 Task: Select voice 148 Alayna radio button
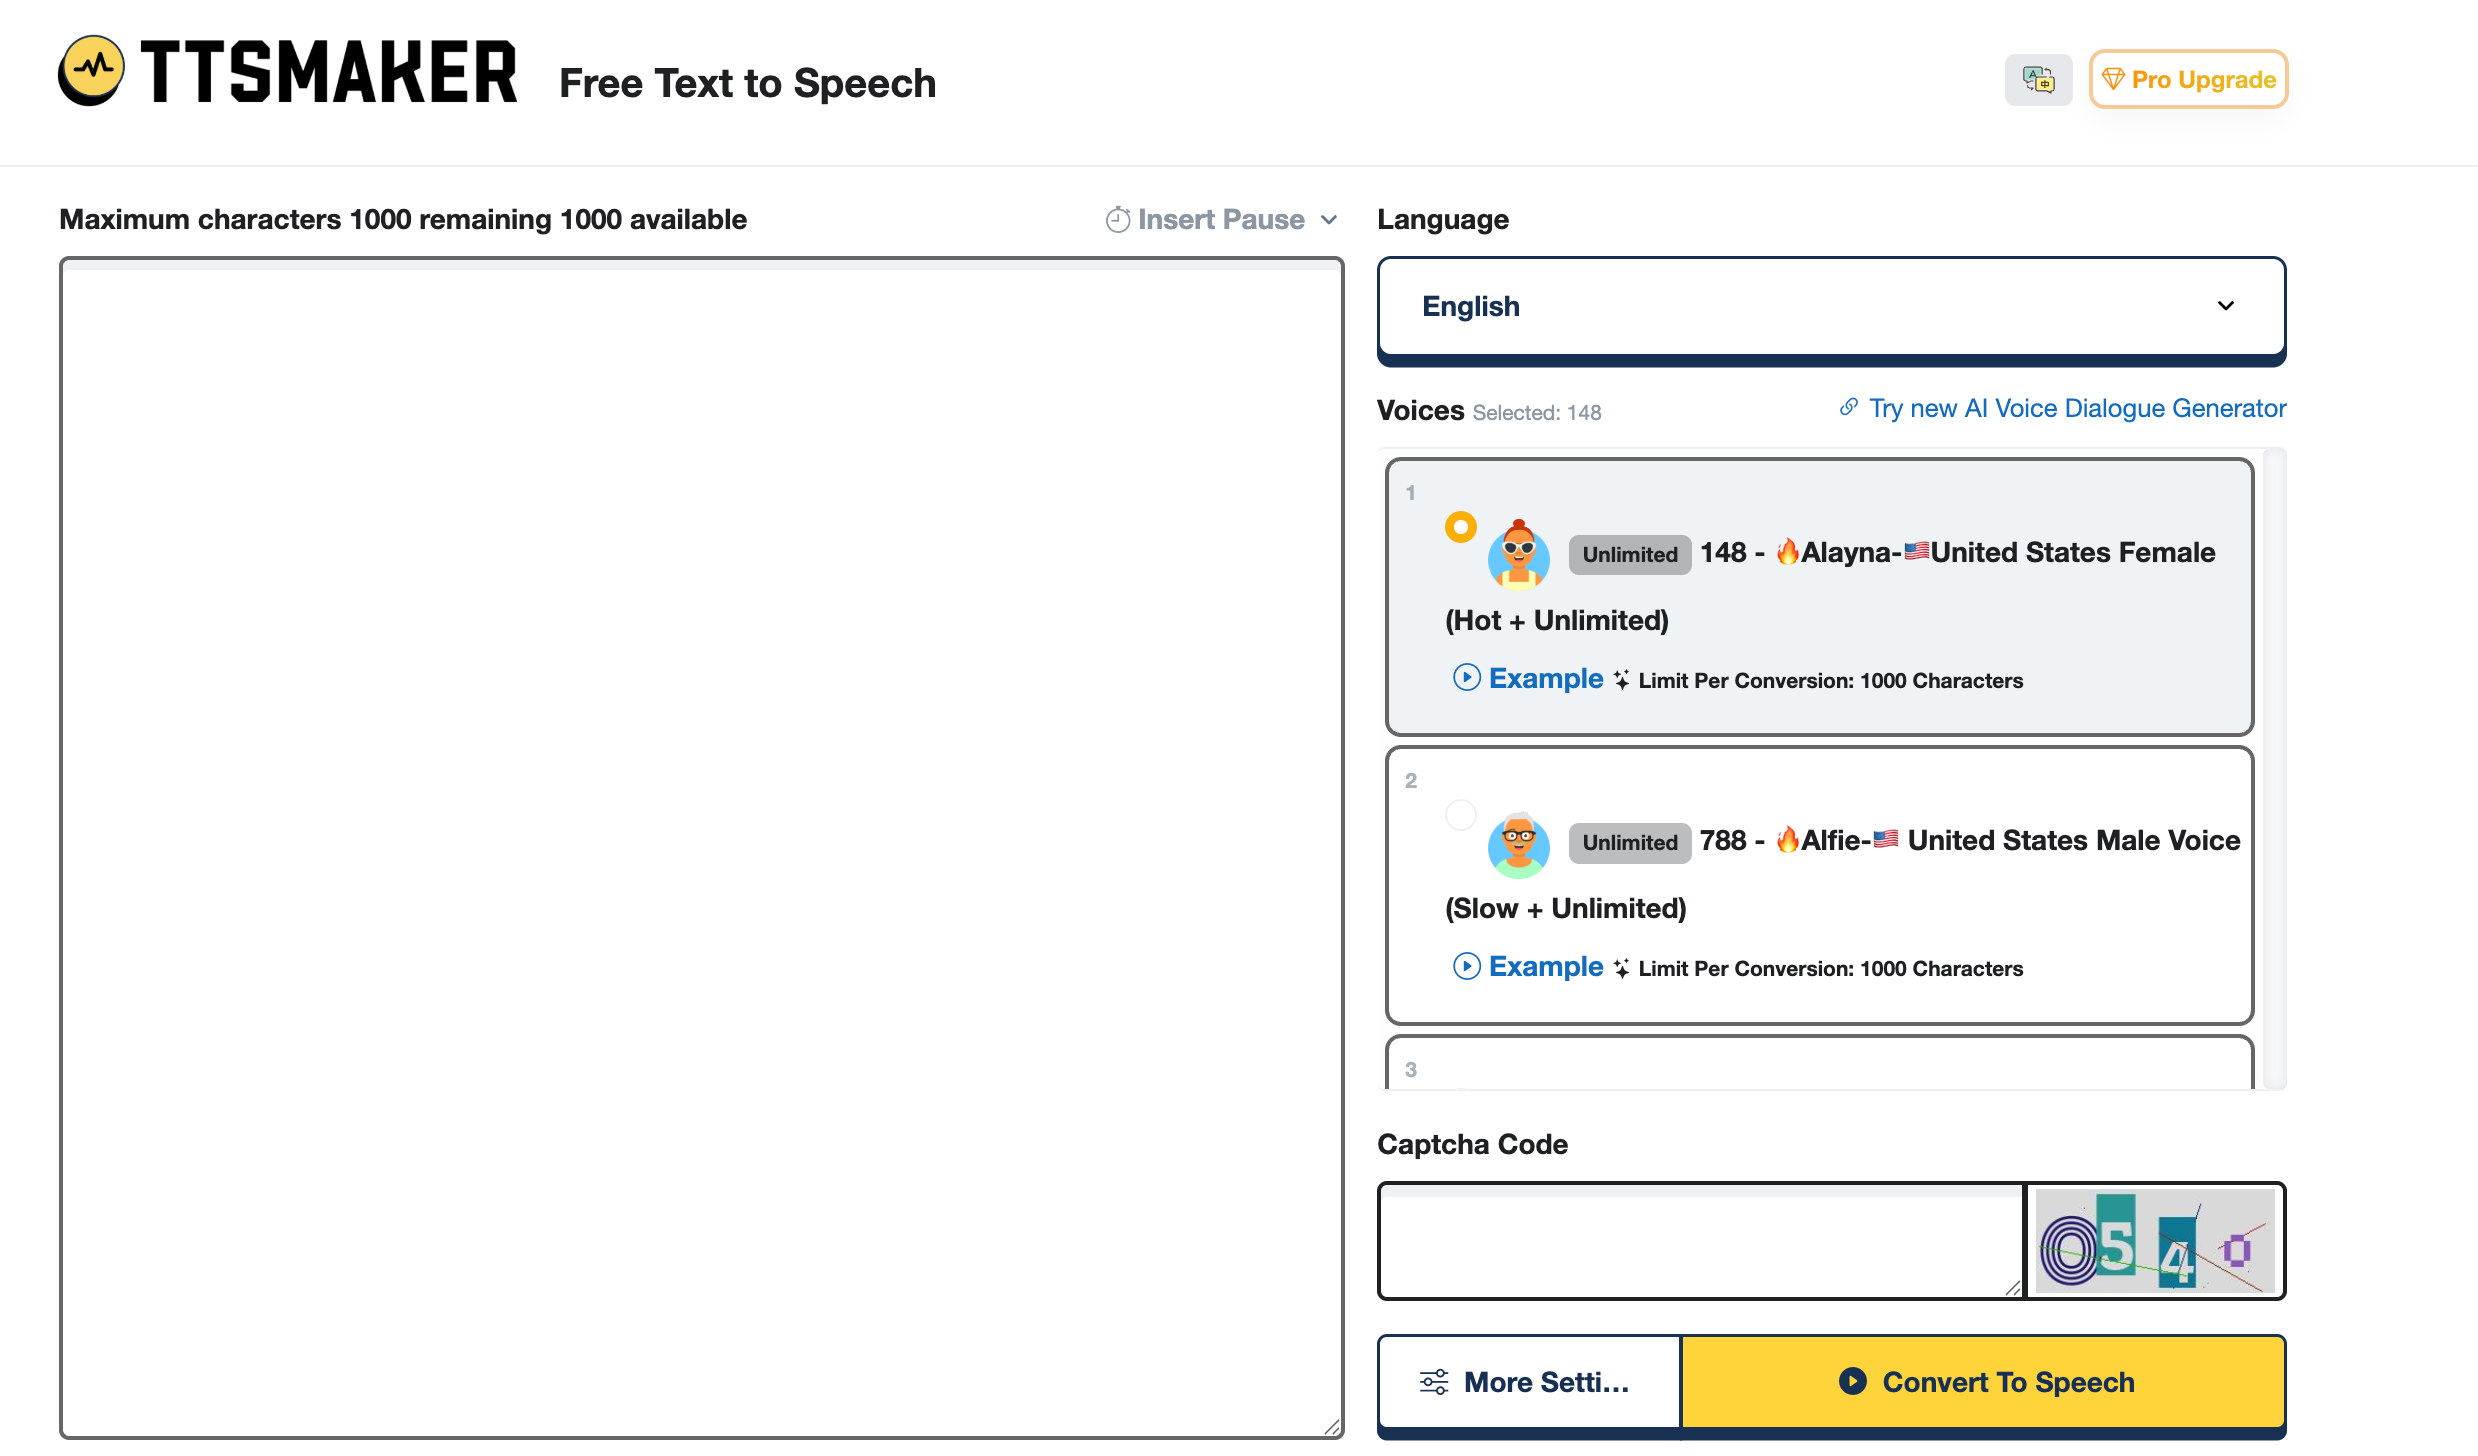coord(1460,527)
